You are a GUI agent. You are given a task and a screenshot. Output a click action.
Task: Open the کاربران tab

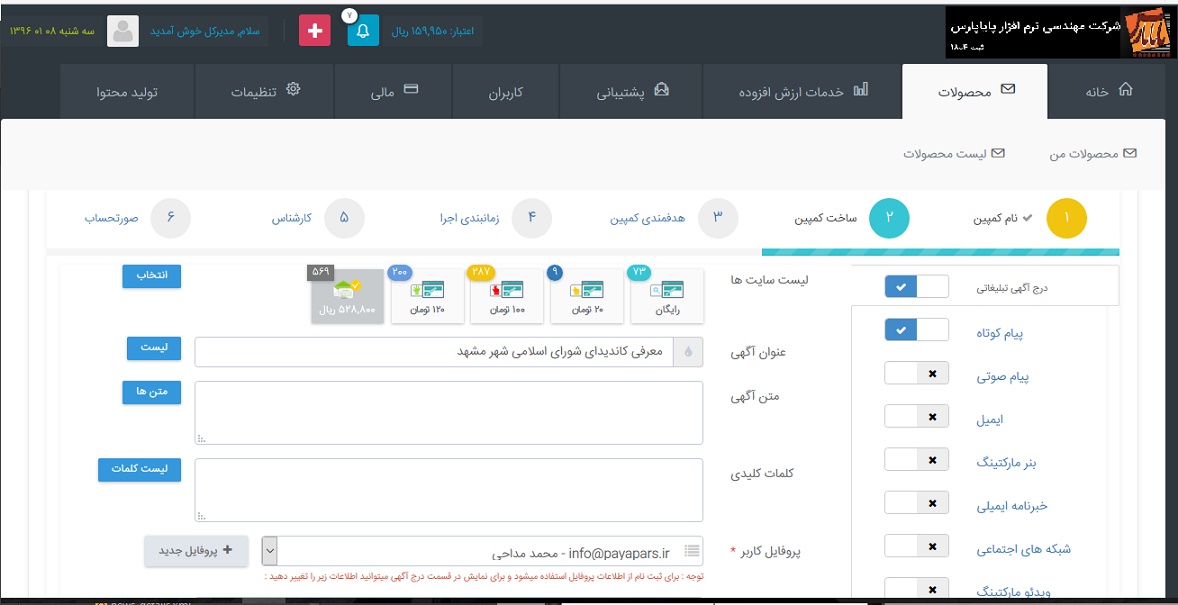tap(506, 91)
